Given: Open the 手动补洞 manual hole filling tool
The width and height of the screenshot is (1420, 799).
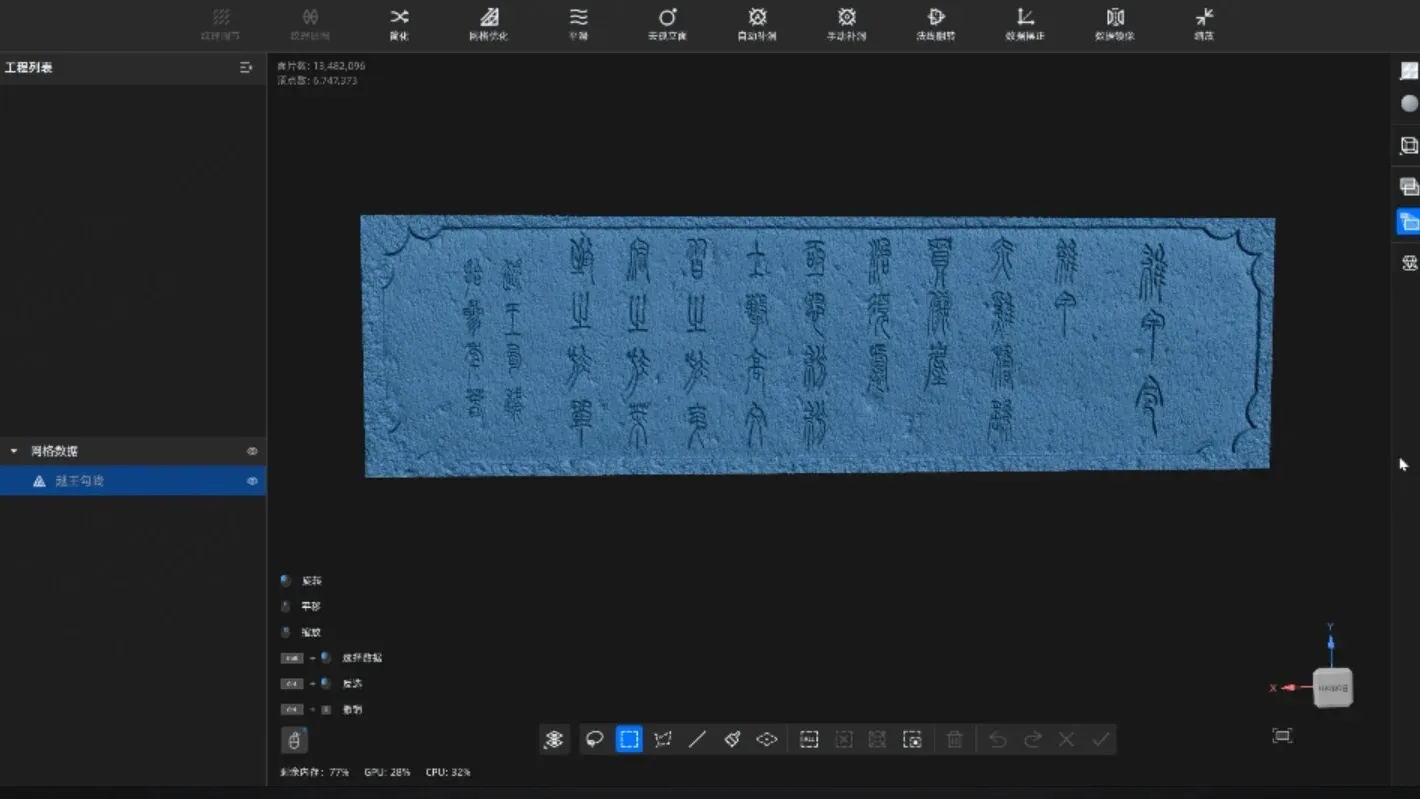Looking at the screenshot, I should click(x=846, y=24).
